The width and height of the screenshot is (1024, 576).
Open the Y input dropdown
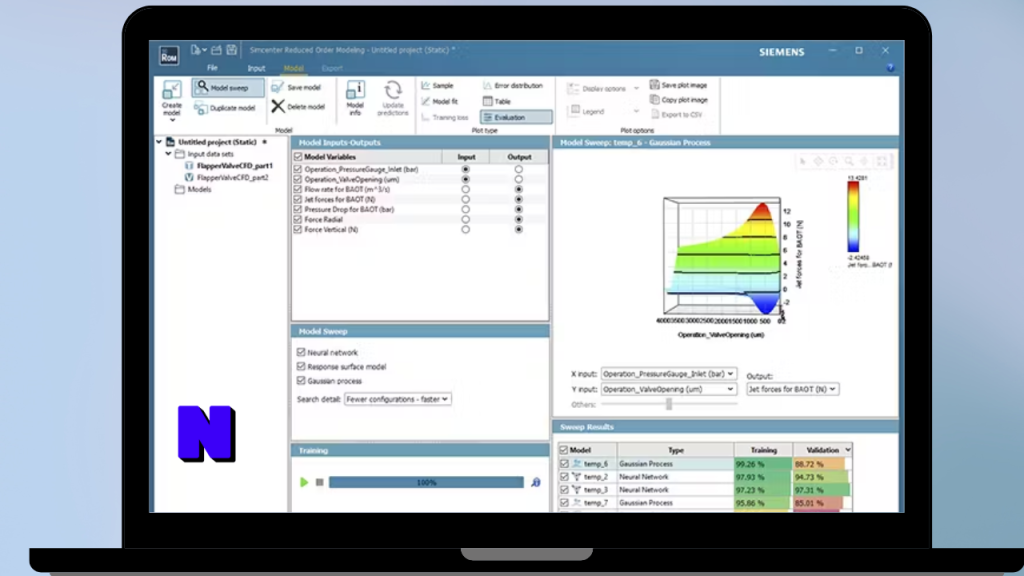pos(669,389)
